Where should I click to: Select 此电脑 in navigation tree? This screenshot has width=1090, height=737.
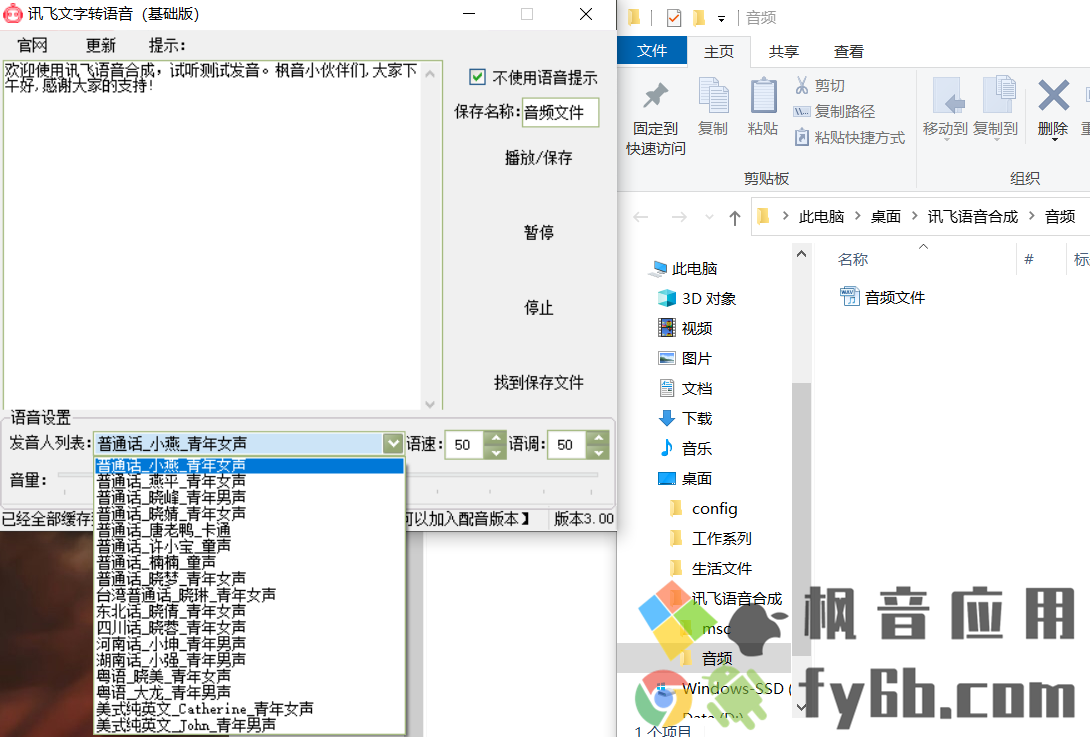[x=684, y=268]
